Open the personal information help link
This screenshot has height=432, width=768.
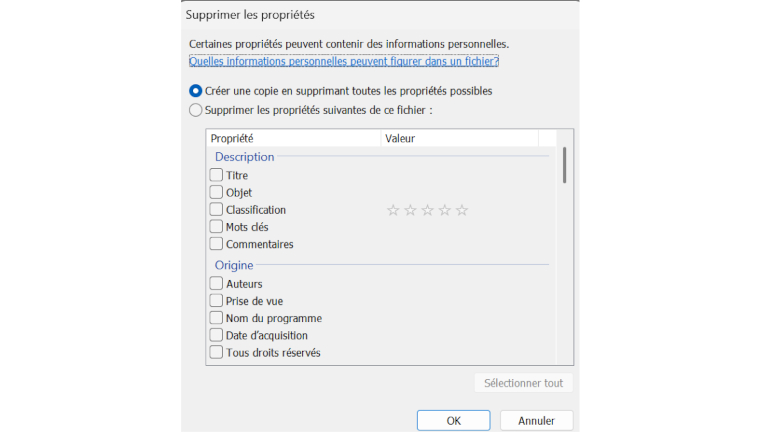[x=343, y=61]
